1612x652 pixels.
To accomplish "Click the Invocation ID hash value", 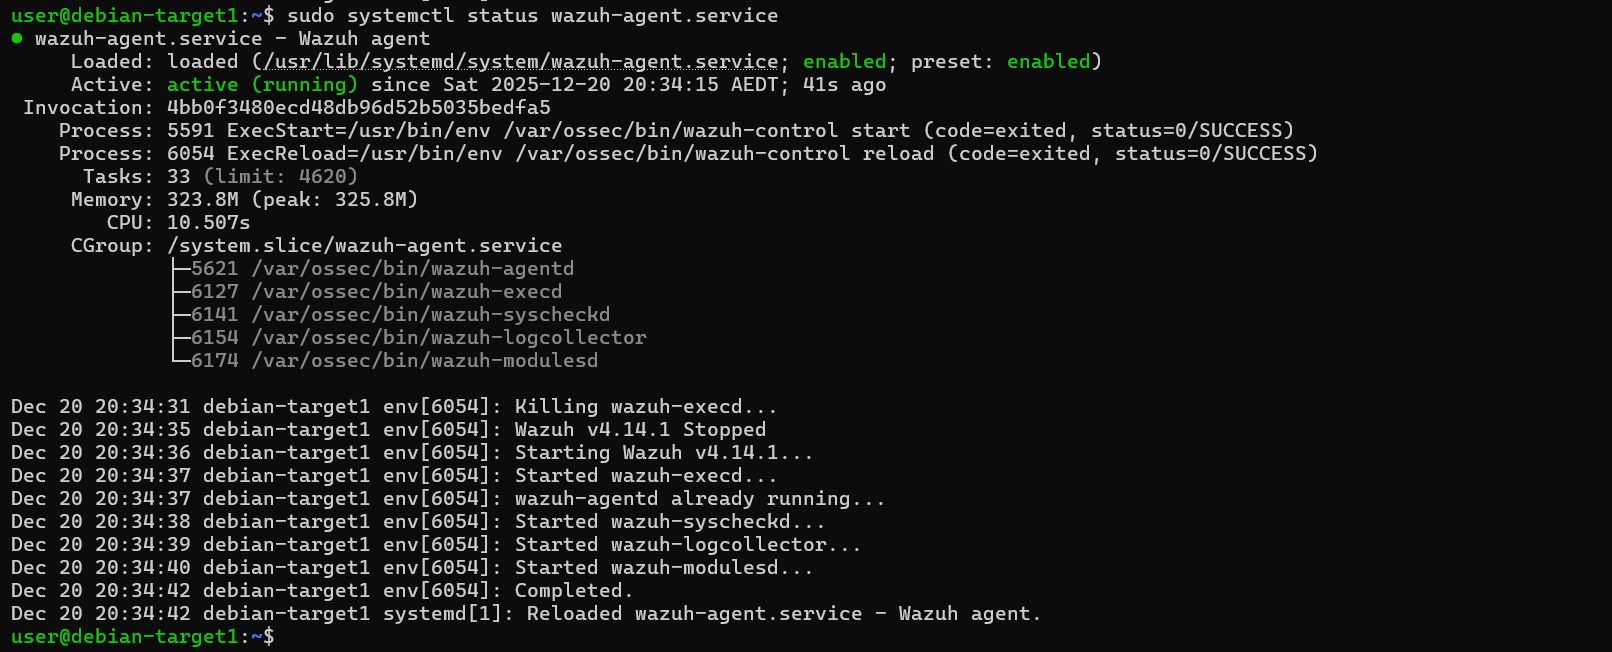I will pyautogui.click(x=358, y=108).
